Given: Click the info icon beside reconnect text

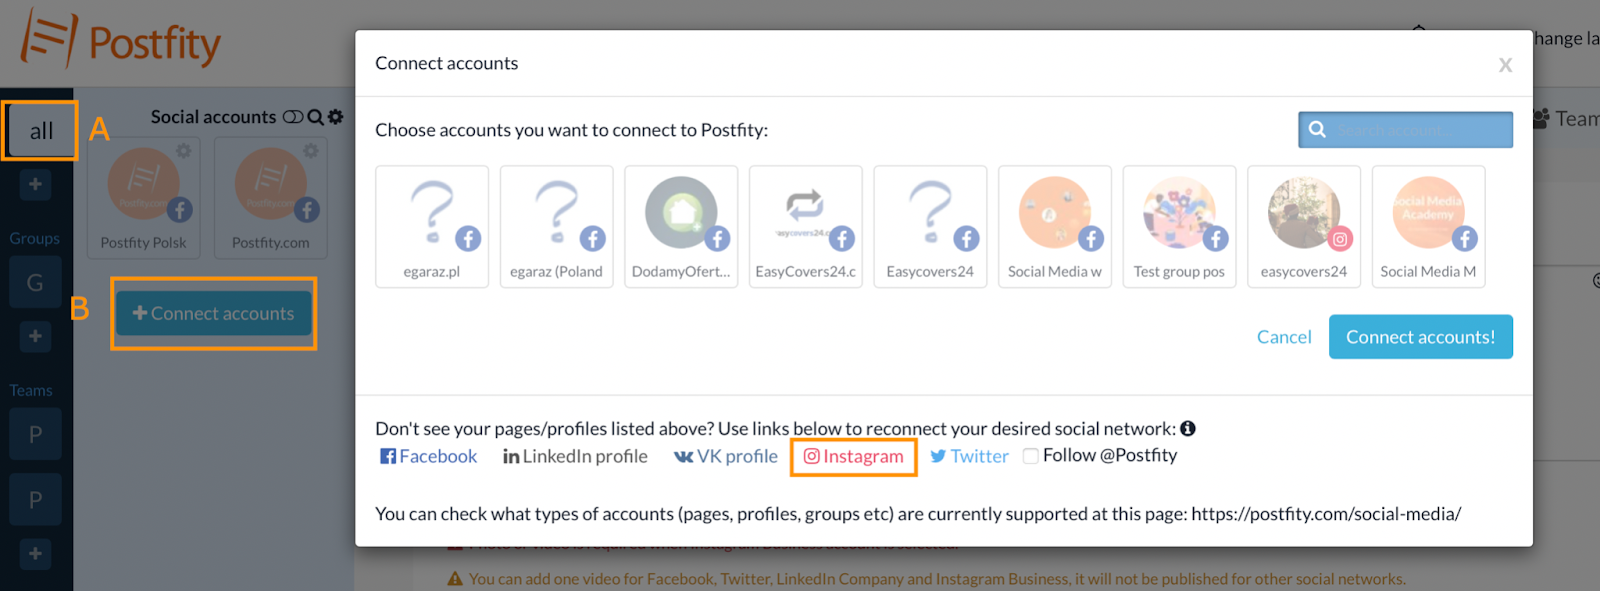Looking at the screenshot, I should [x=1188, y=428].
